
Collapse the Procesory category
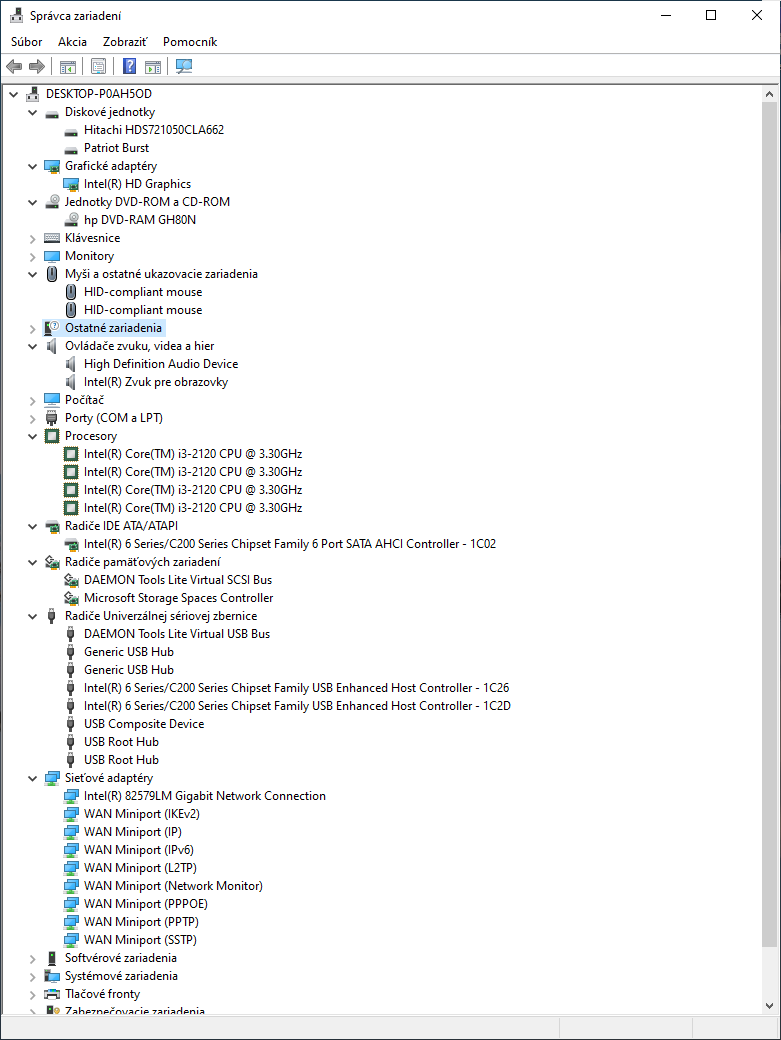[33, 436]
